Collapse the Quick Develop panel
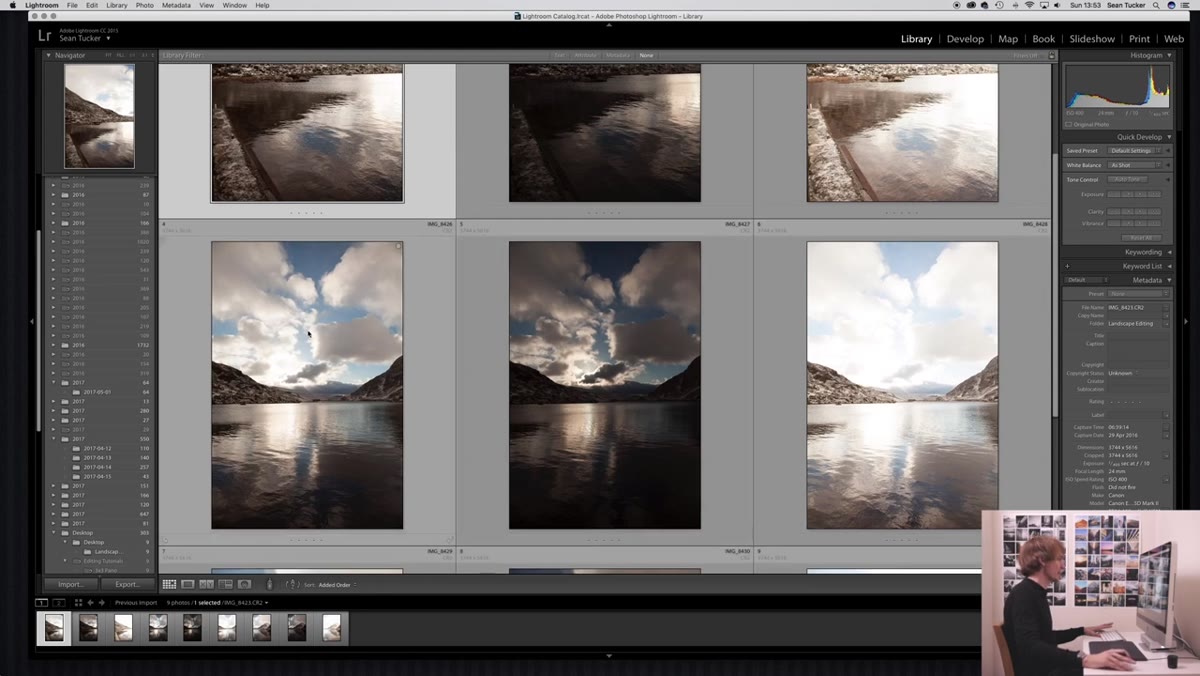The height and width of the screenshot is (676, 1200). [x=1169, y=137]
